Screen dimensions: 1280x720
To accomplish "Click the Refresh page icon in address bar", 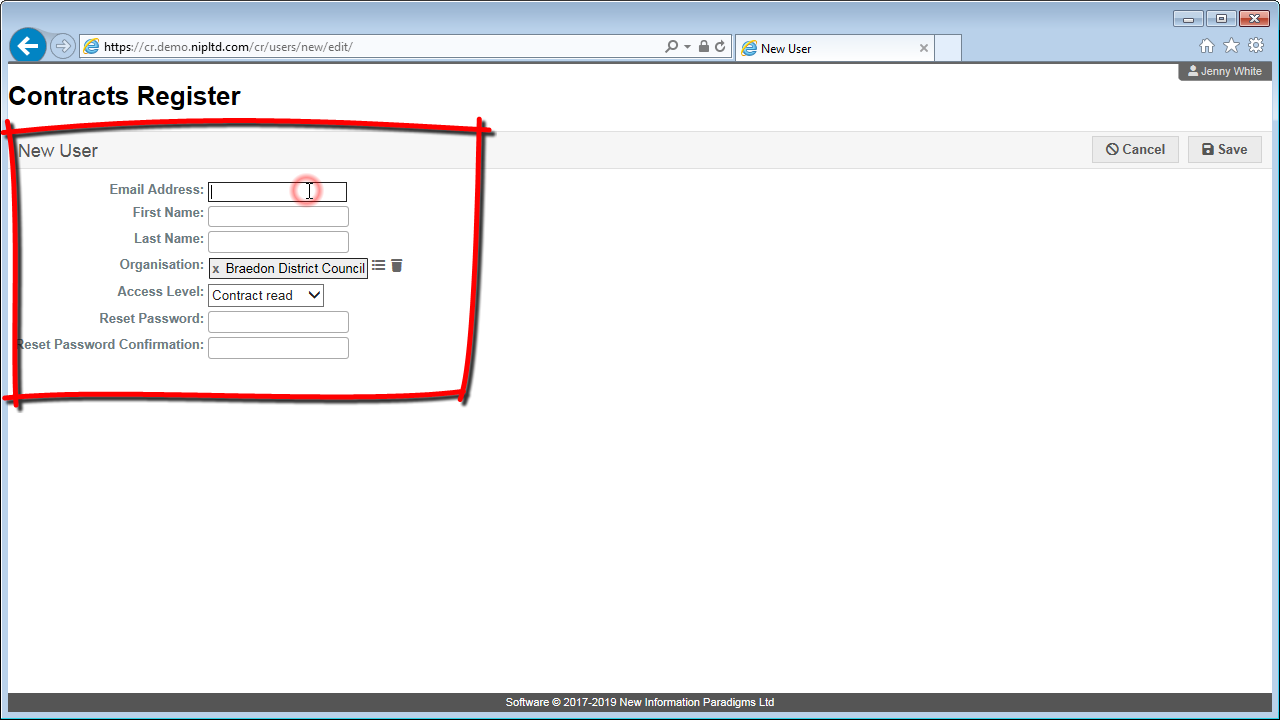I will [x=720, y=47].
